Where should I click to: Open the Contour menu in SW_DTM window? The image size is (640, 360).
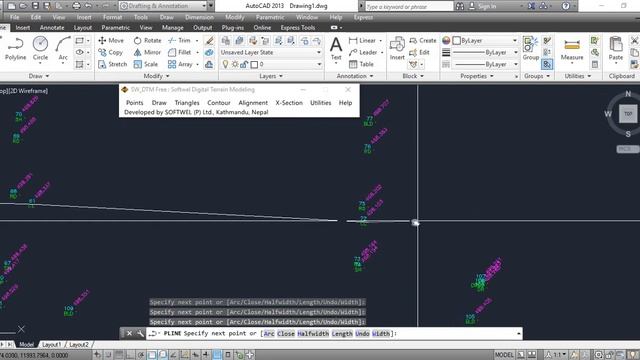(x=219, y=102)
